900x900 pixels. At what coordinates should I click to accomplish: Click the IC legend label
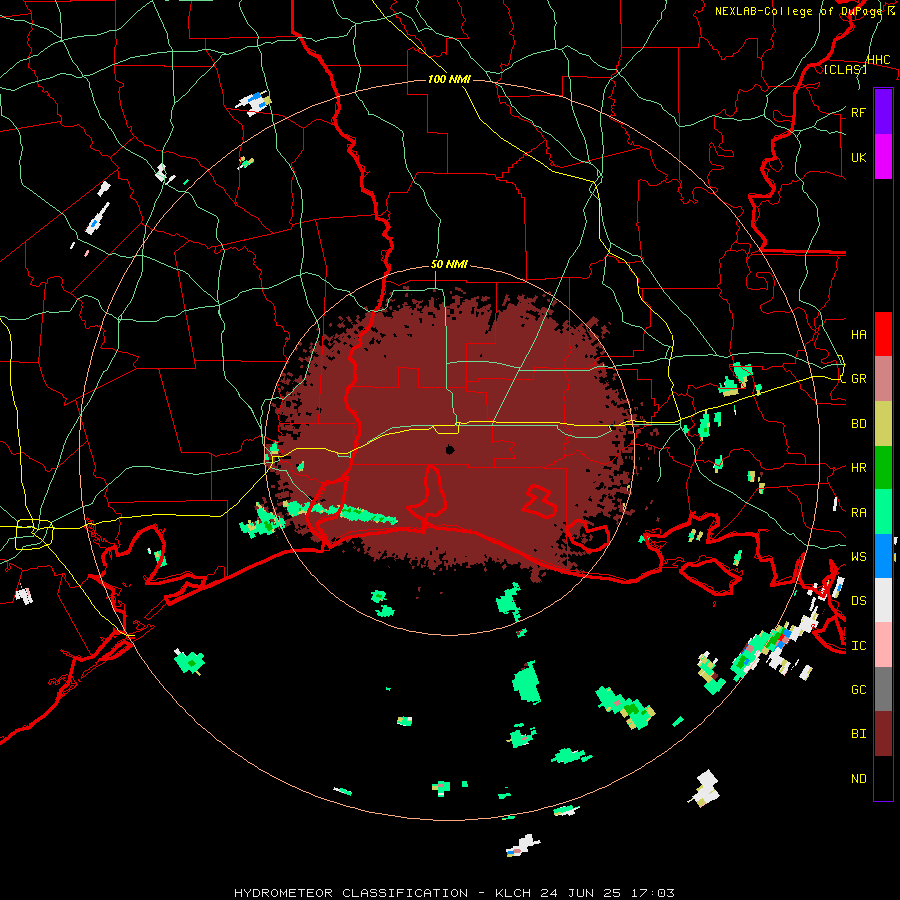[858, 646]
